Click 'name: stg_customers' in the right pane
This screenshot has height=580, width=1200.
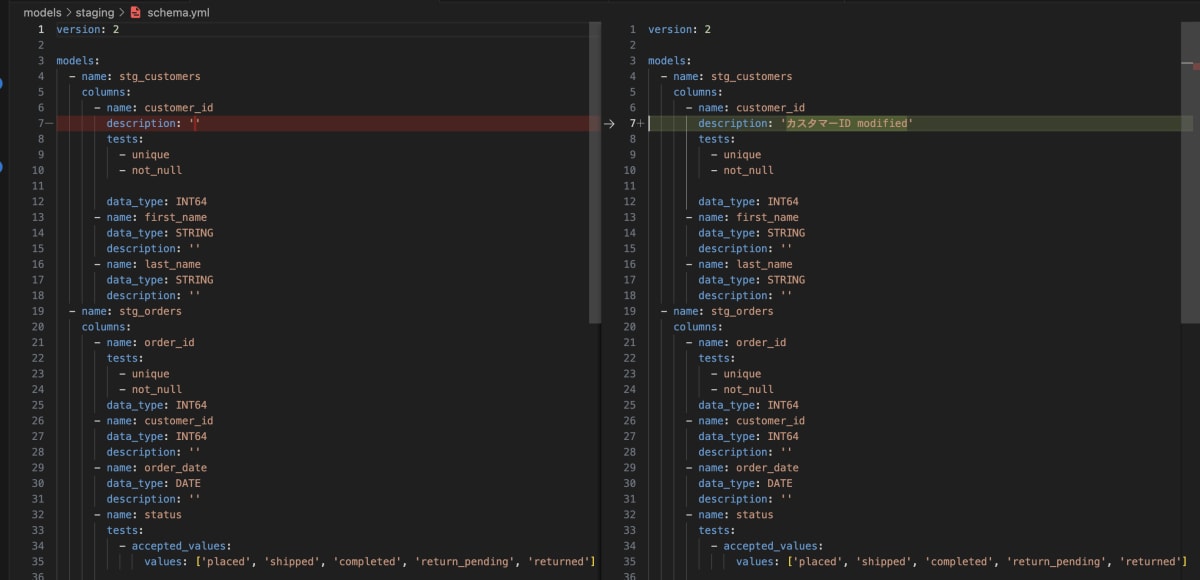coord(733,77)
